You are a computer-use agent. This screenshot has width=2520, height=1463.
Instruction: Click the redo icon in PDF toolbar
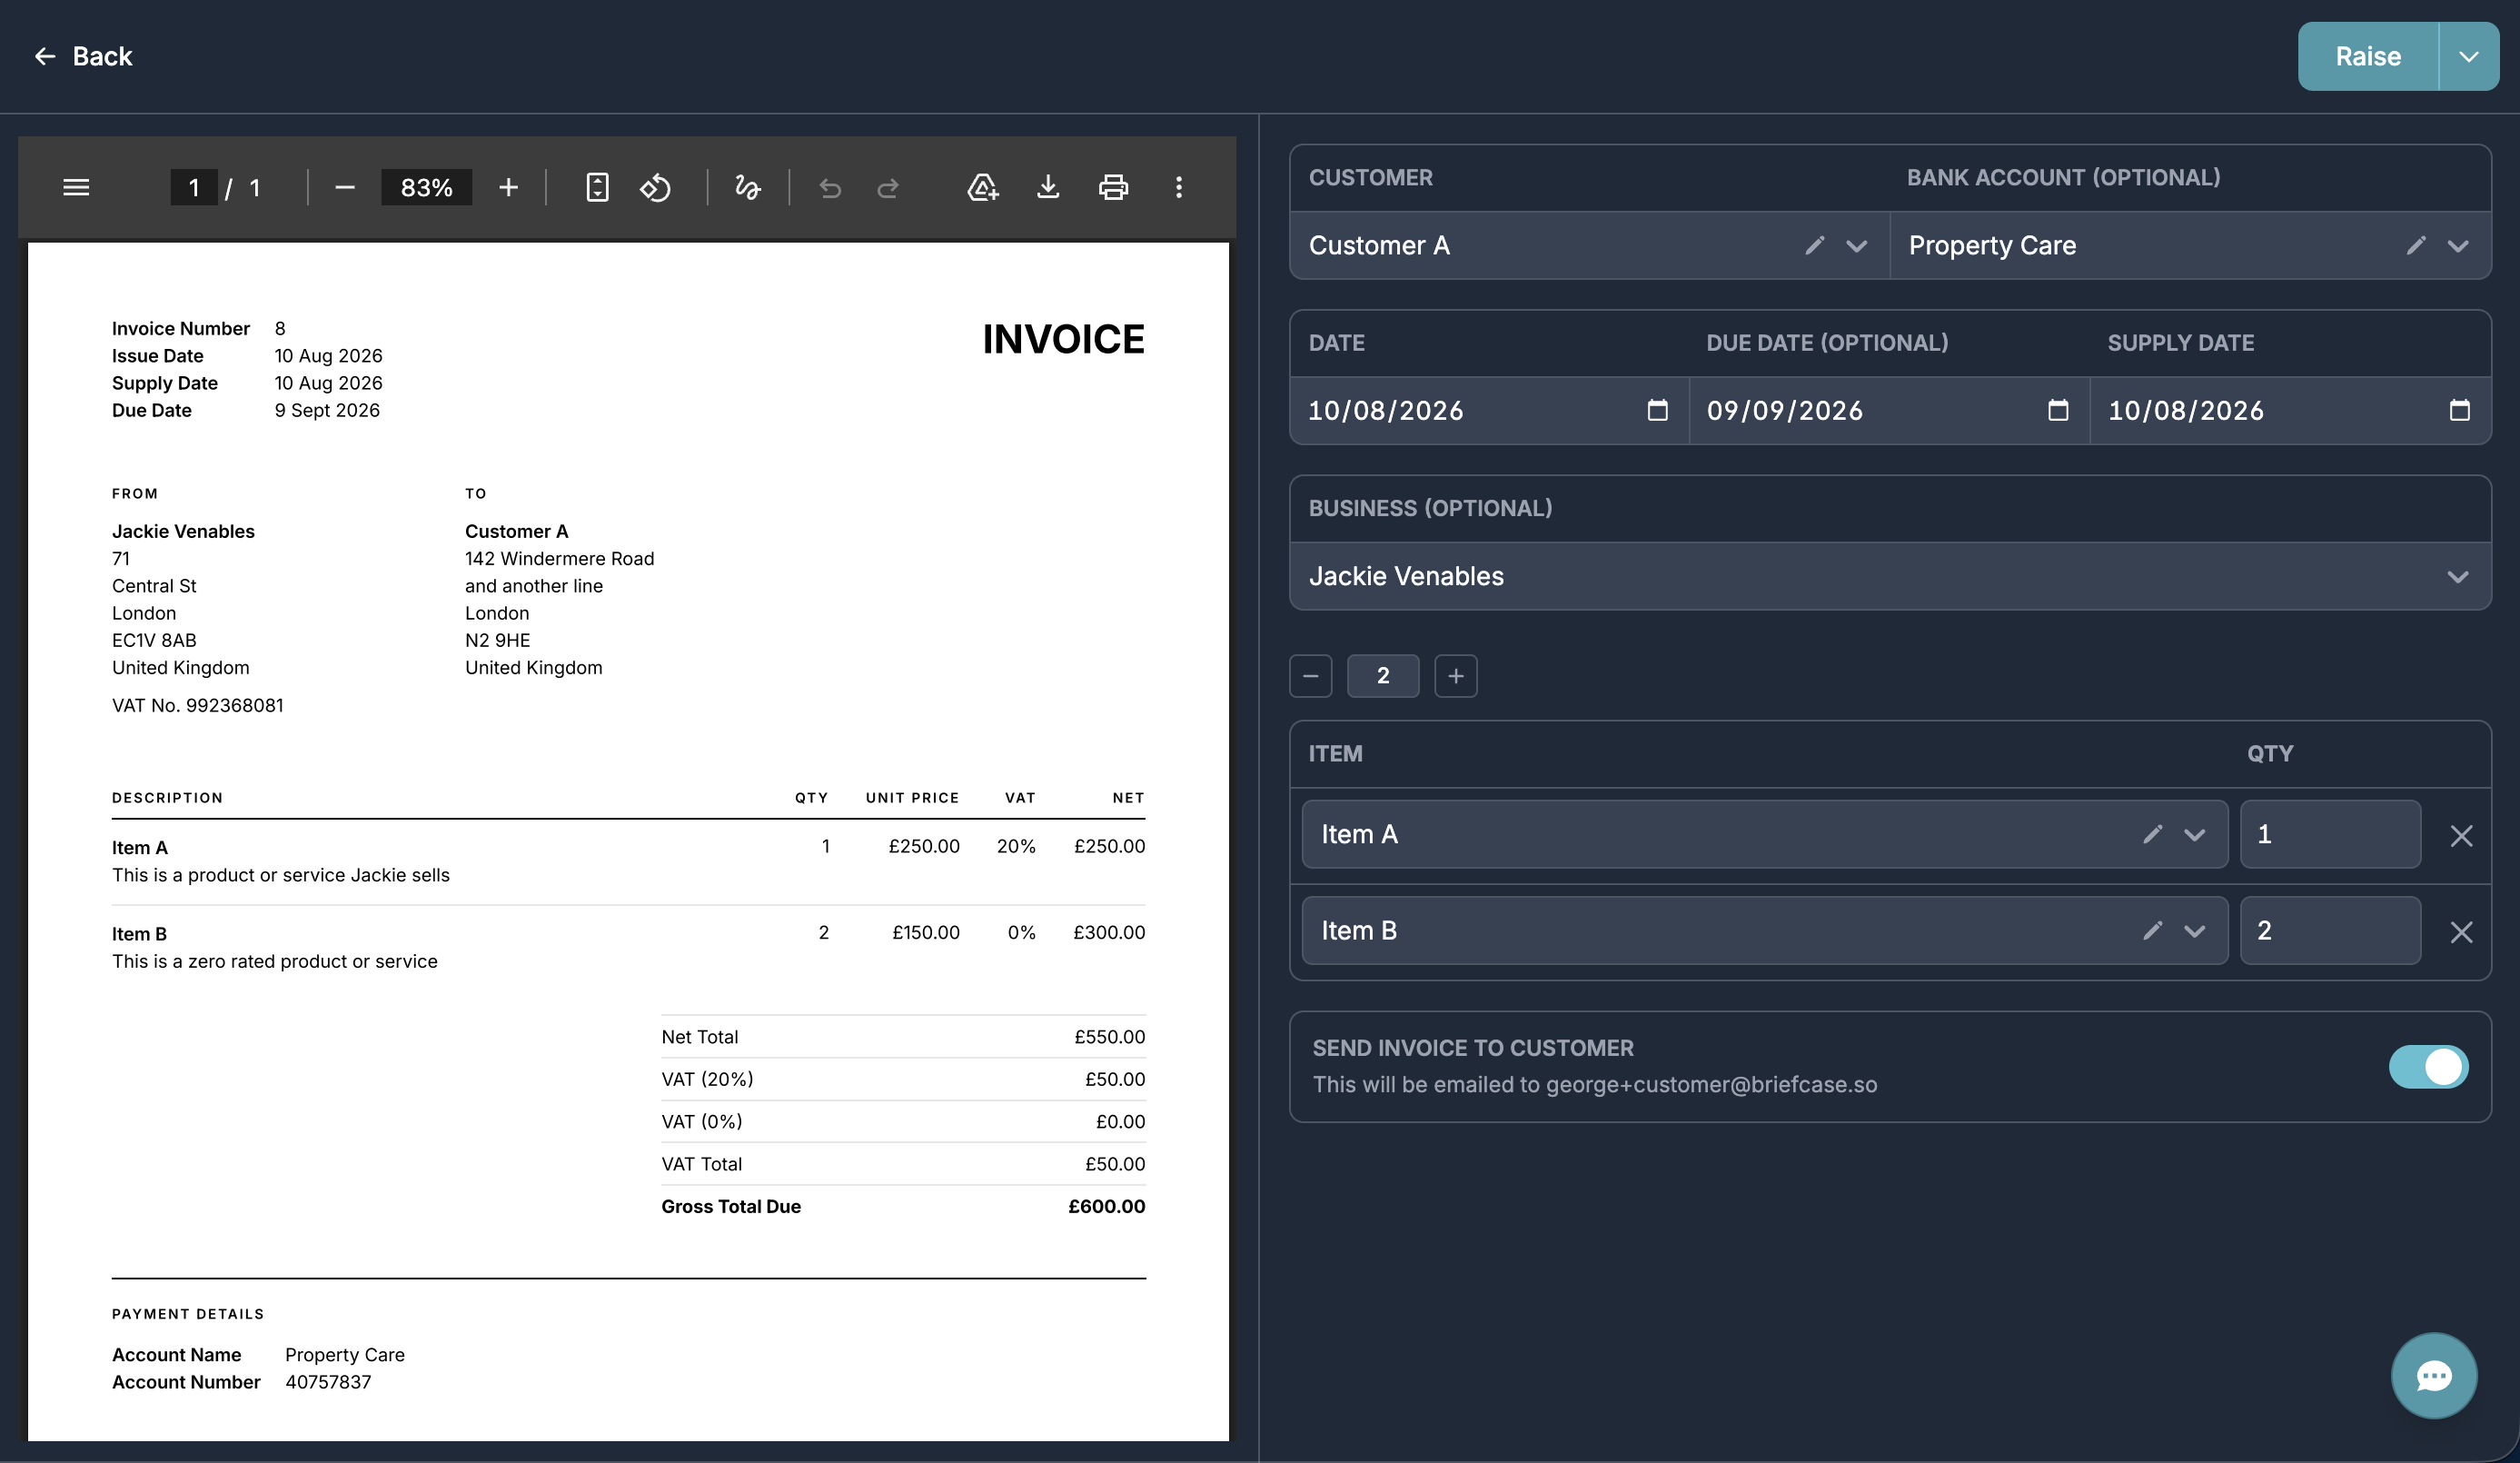(x=888, y=187)
